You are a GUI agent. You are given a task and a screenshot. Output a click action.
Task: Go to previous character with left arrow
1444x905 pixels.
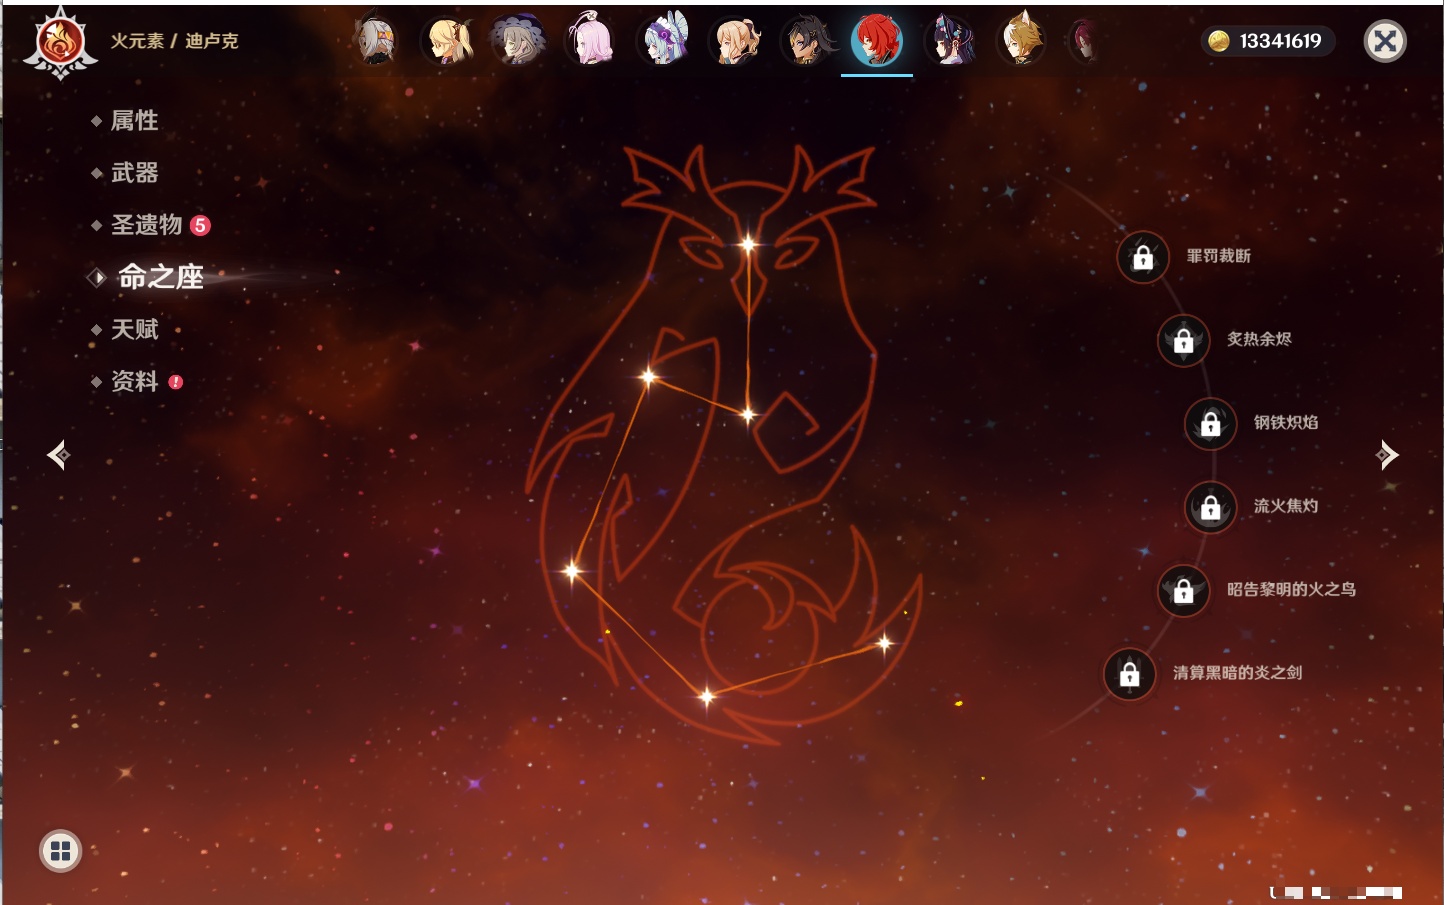(59, 455)
